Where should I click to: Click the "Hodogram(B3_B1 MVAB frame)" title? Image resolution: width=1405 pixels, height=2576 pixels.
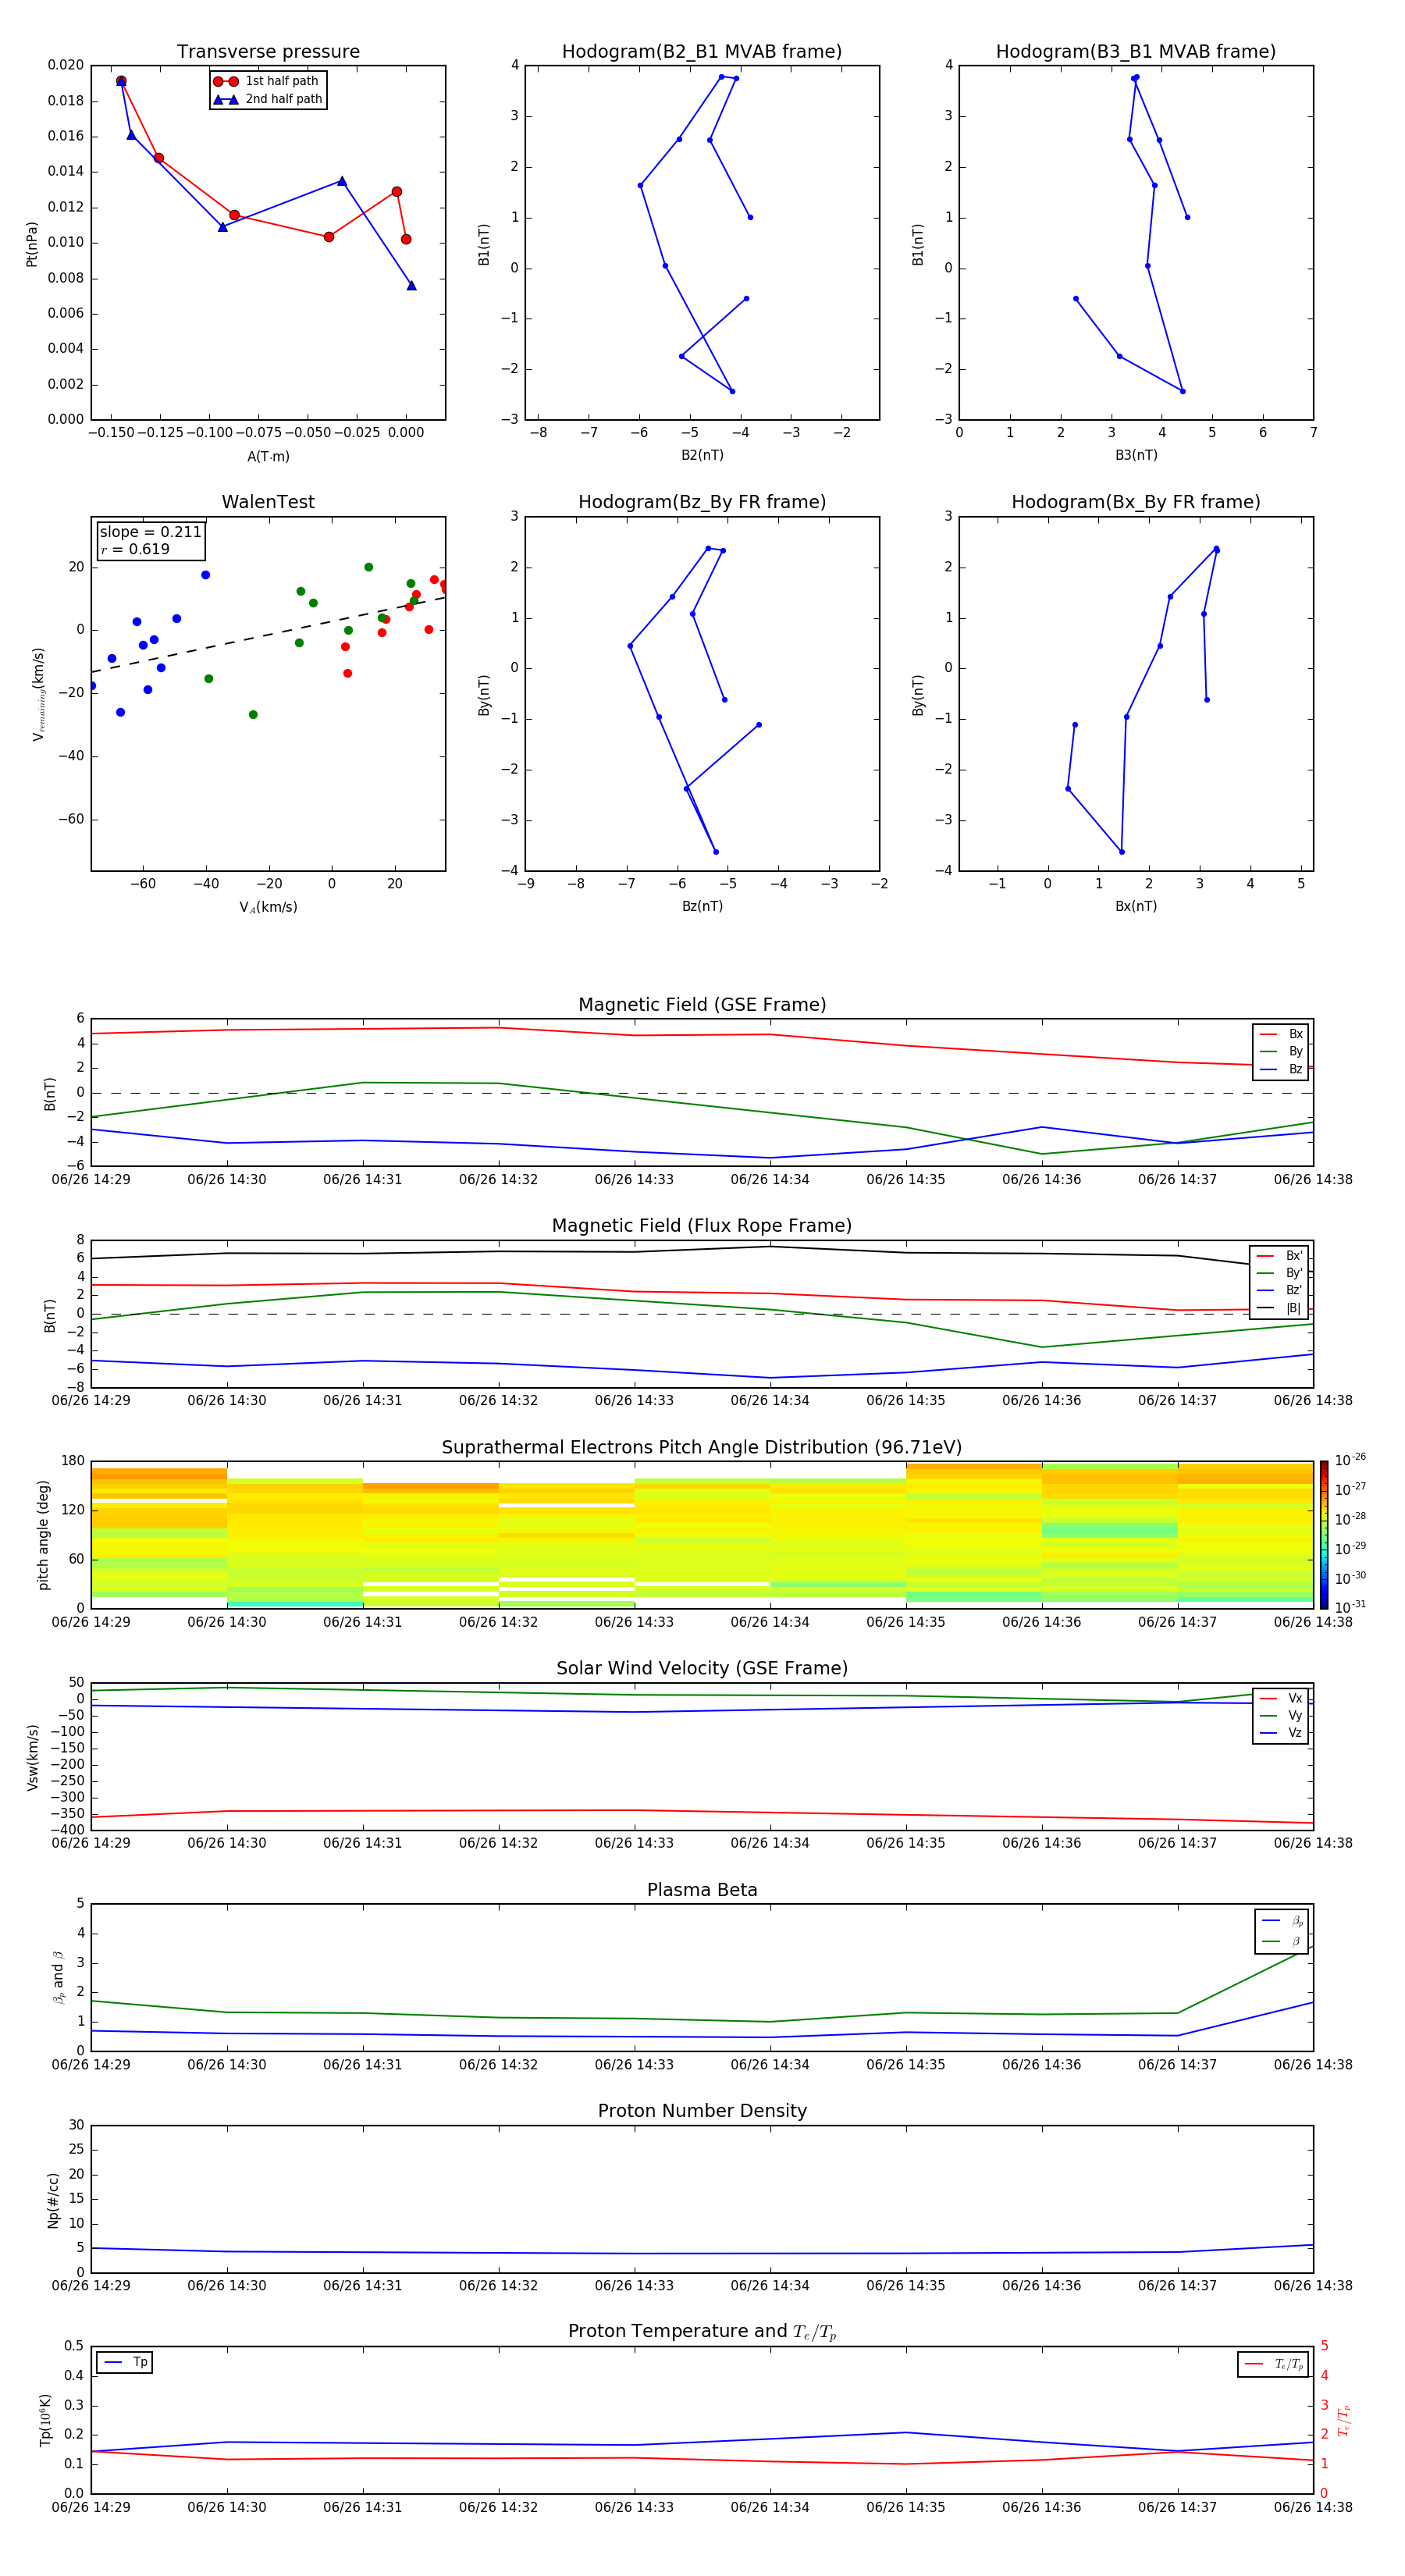click(1136, 51)
